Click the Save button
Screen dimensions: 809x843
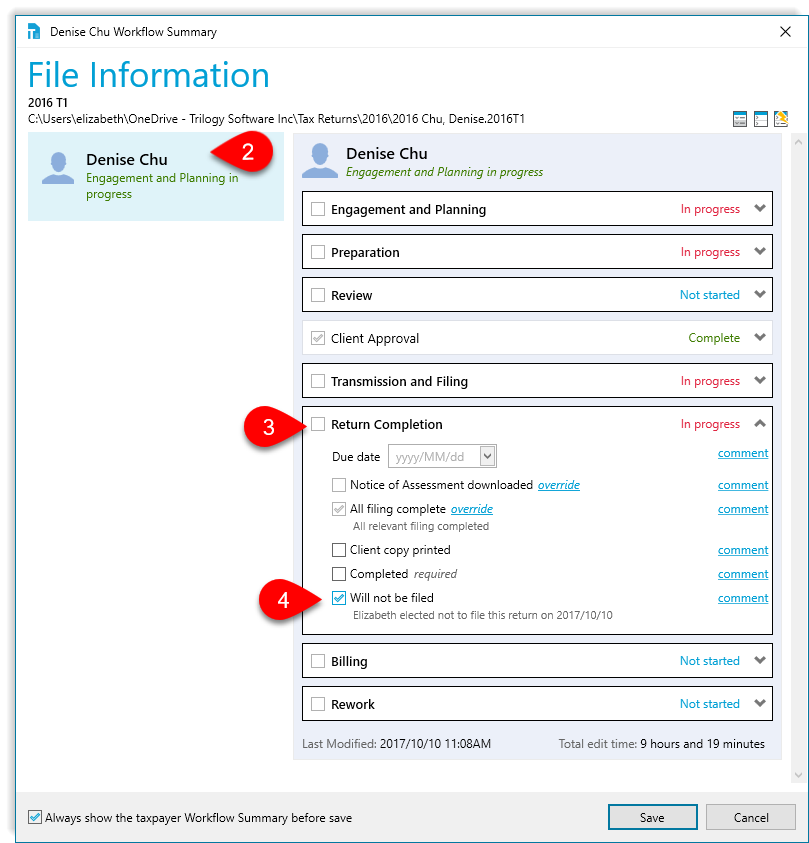[653, 817]
